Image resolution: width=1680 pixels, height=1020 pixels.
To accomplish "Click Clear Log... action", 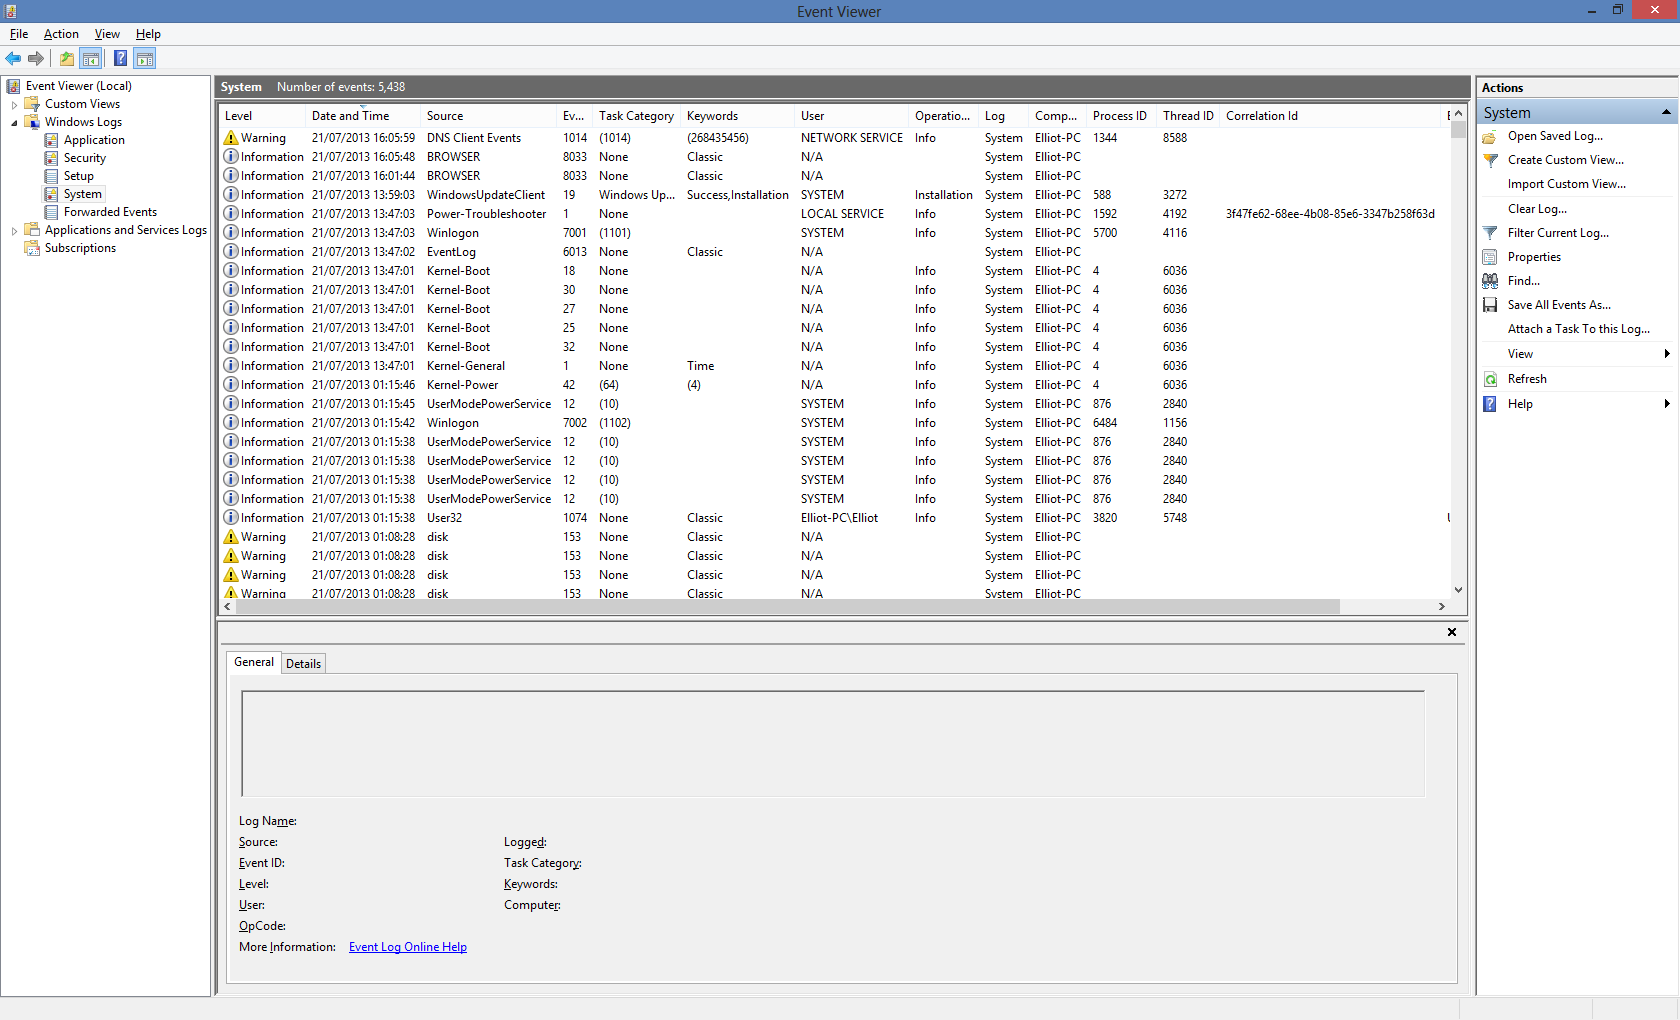I will click(x=1537, y=209).
